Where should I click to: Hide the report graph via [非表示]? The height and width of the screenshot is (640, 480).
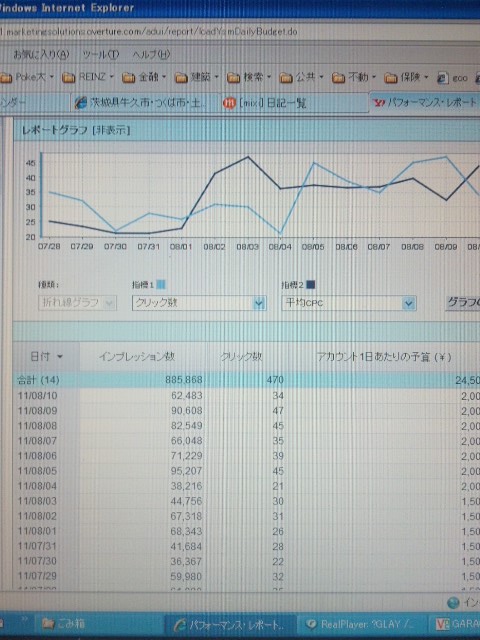111,130
